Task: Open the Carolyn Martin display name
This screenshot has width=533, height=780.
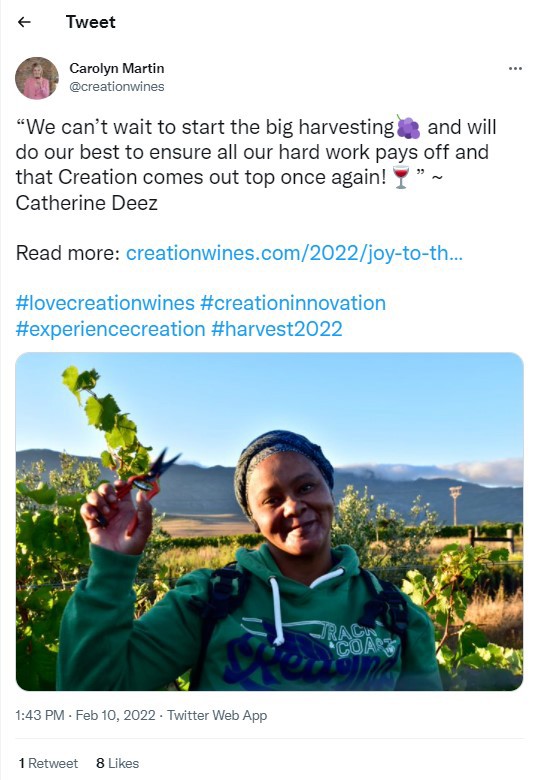Action: pyautogui.click(x=116, y=68)
